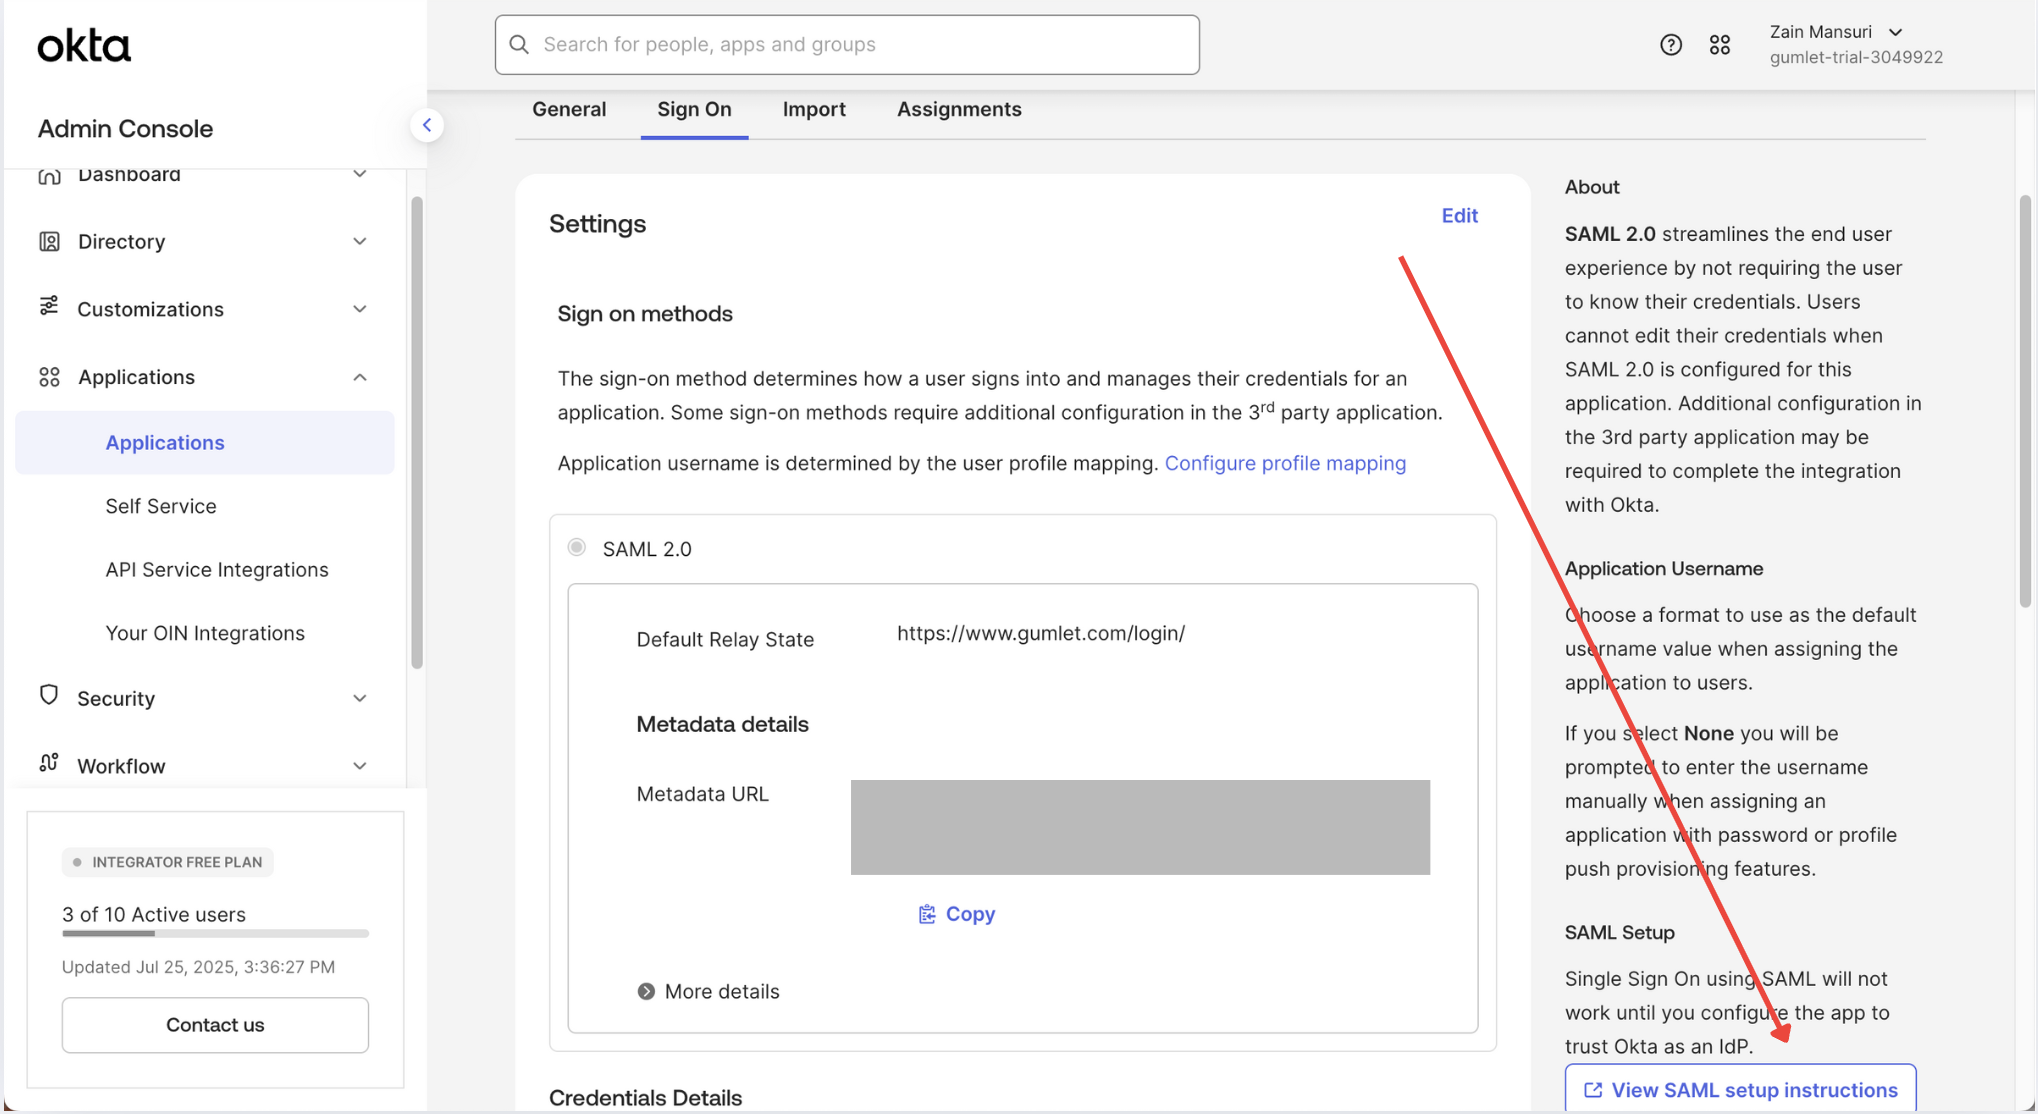Click the redacted Metadata URL box
The height and width of the screenshot is (1114, 2038).
point(1140,827)
